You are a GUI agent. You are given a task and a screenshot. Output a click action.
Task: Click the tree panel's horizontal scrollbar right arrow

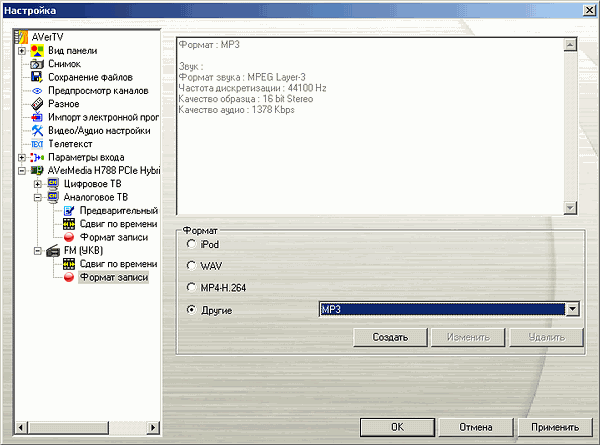click(153, 428)
